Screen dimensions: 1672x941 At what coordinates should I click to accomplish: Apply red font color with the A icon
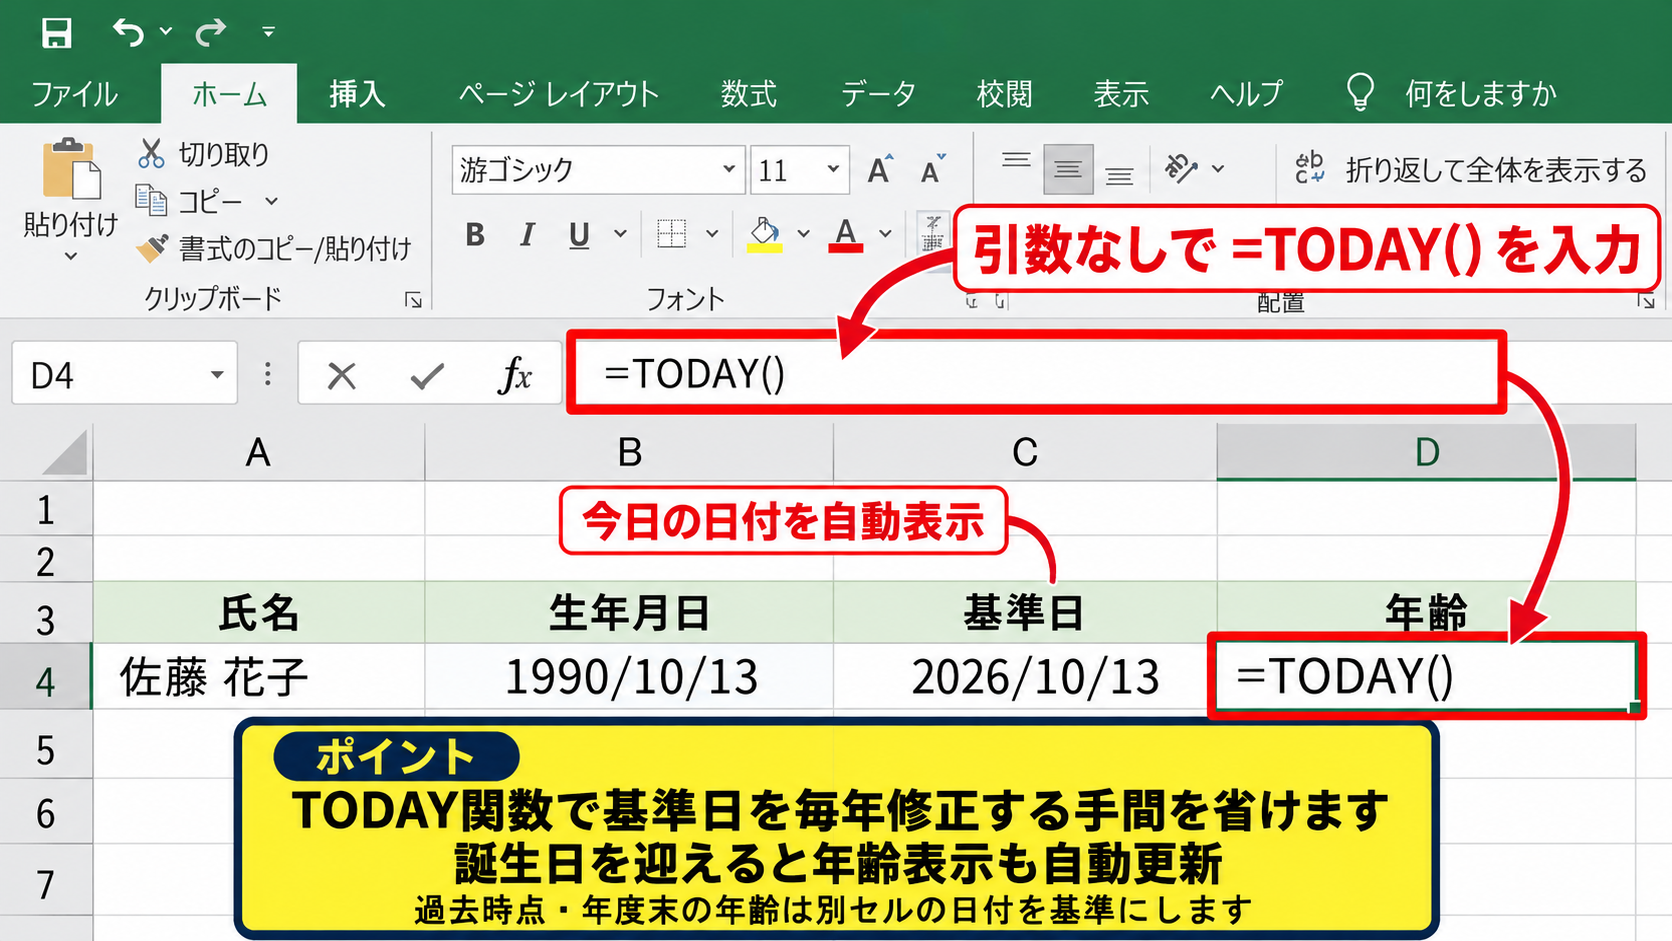[x=846, y=234]
